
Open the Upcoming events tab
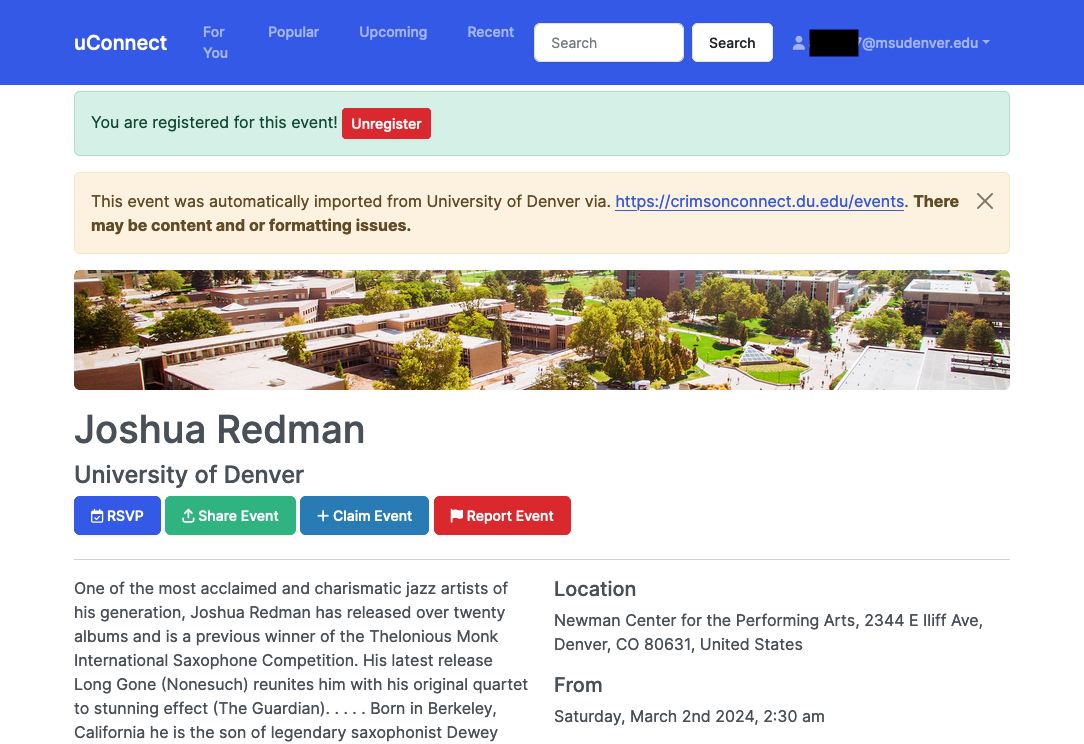click(x=393, y=32)
